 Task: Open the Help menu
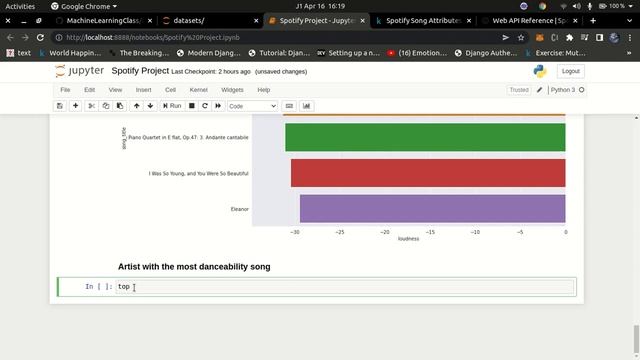(263, 90)
